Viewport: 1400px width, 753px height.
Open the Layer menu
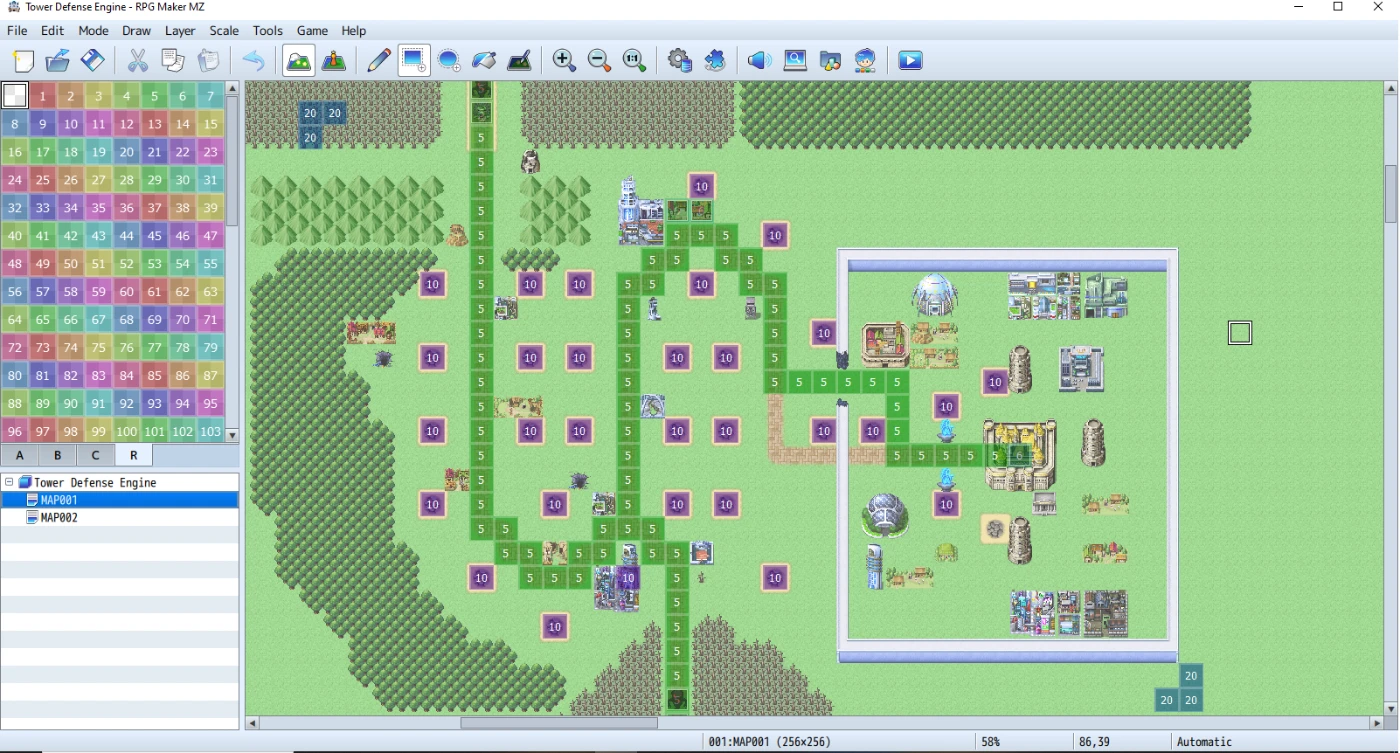(x=180, y=31)
